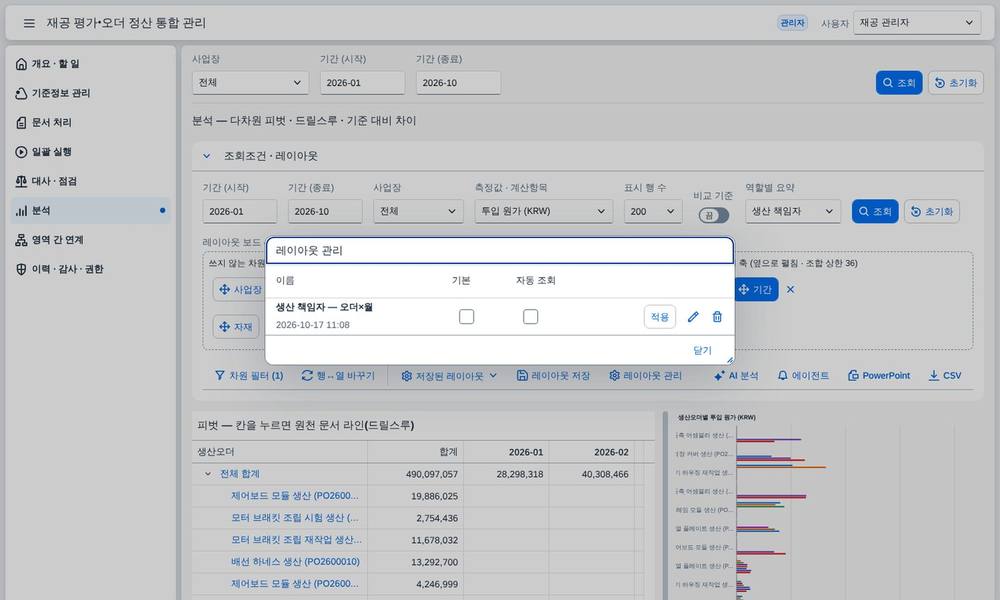
Task: Open the hamburger navigation menu
Action: click(29, 23)
